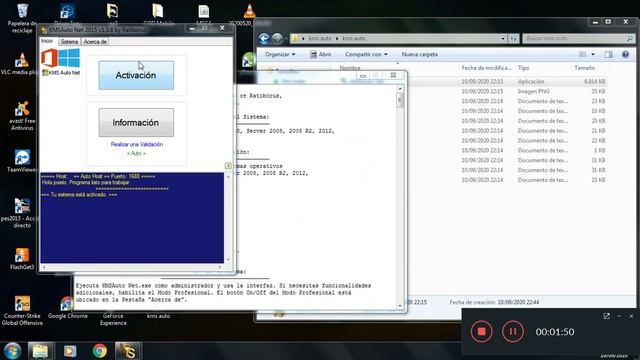Image resolution: width=640 pixels, height=360 pixels.
Task: Click the Explorer search box
Action: click(578, 38)
